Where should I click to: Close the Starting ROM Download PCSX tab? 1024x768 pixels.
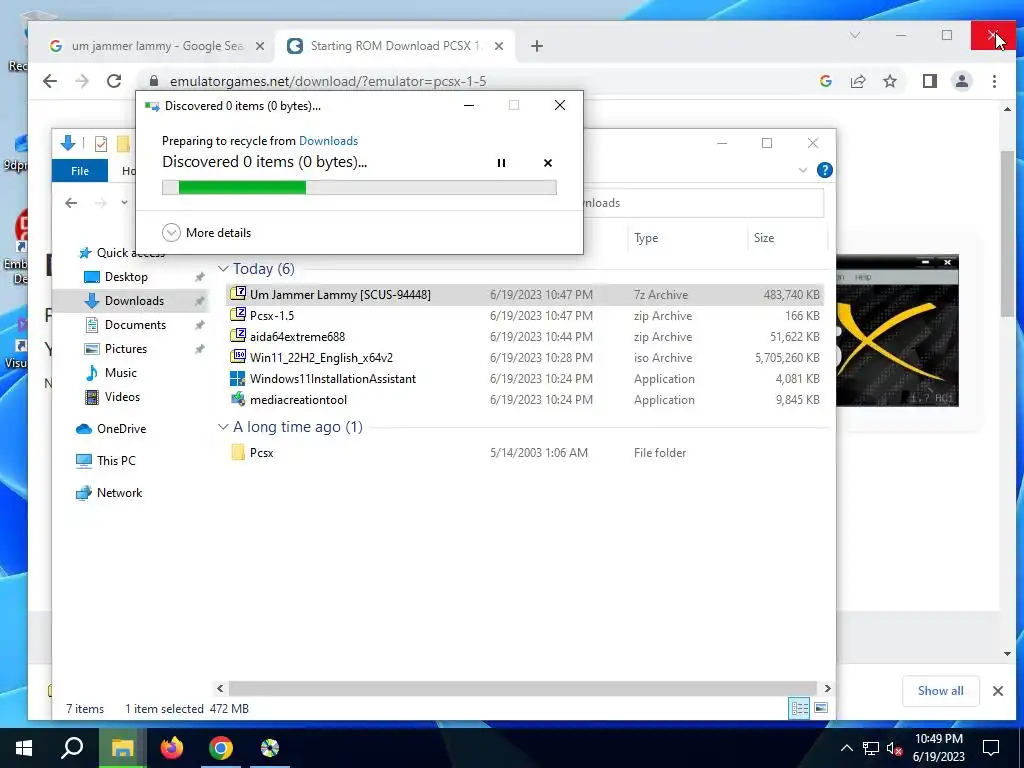coord(499,46)
